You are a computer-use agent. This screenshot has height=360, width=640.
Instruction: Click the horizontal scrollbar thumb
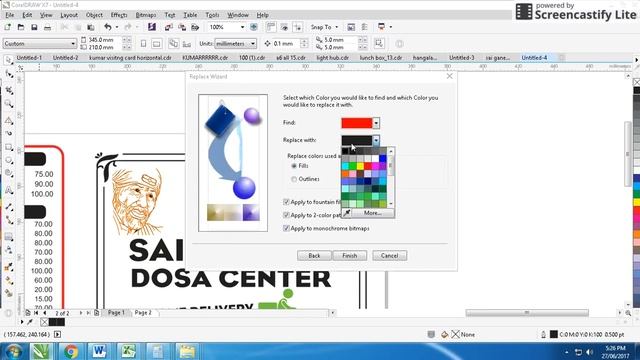pyautogui.click(x=527, y=313)
